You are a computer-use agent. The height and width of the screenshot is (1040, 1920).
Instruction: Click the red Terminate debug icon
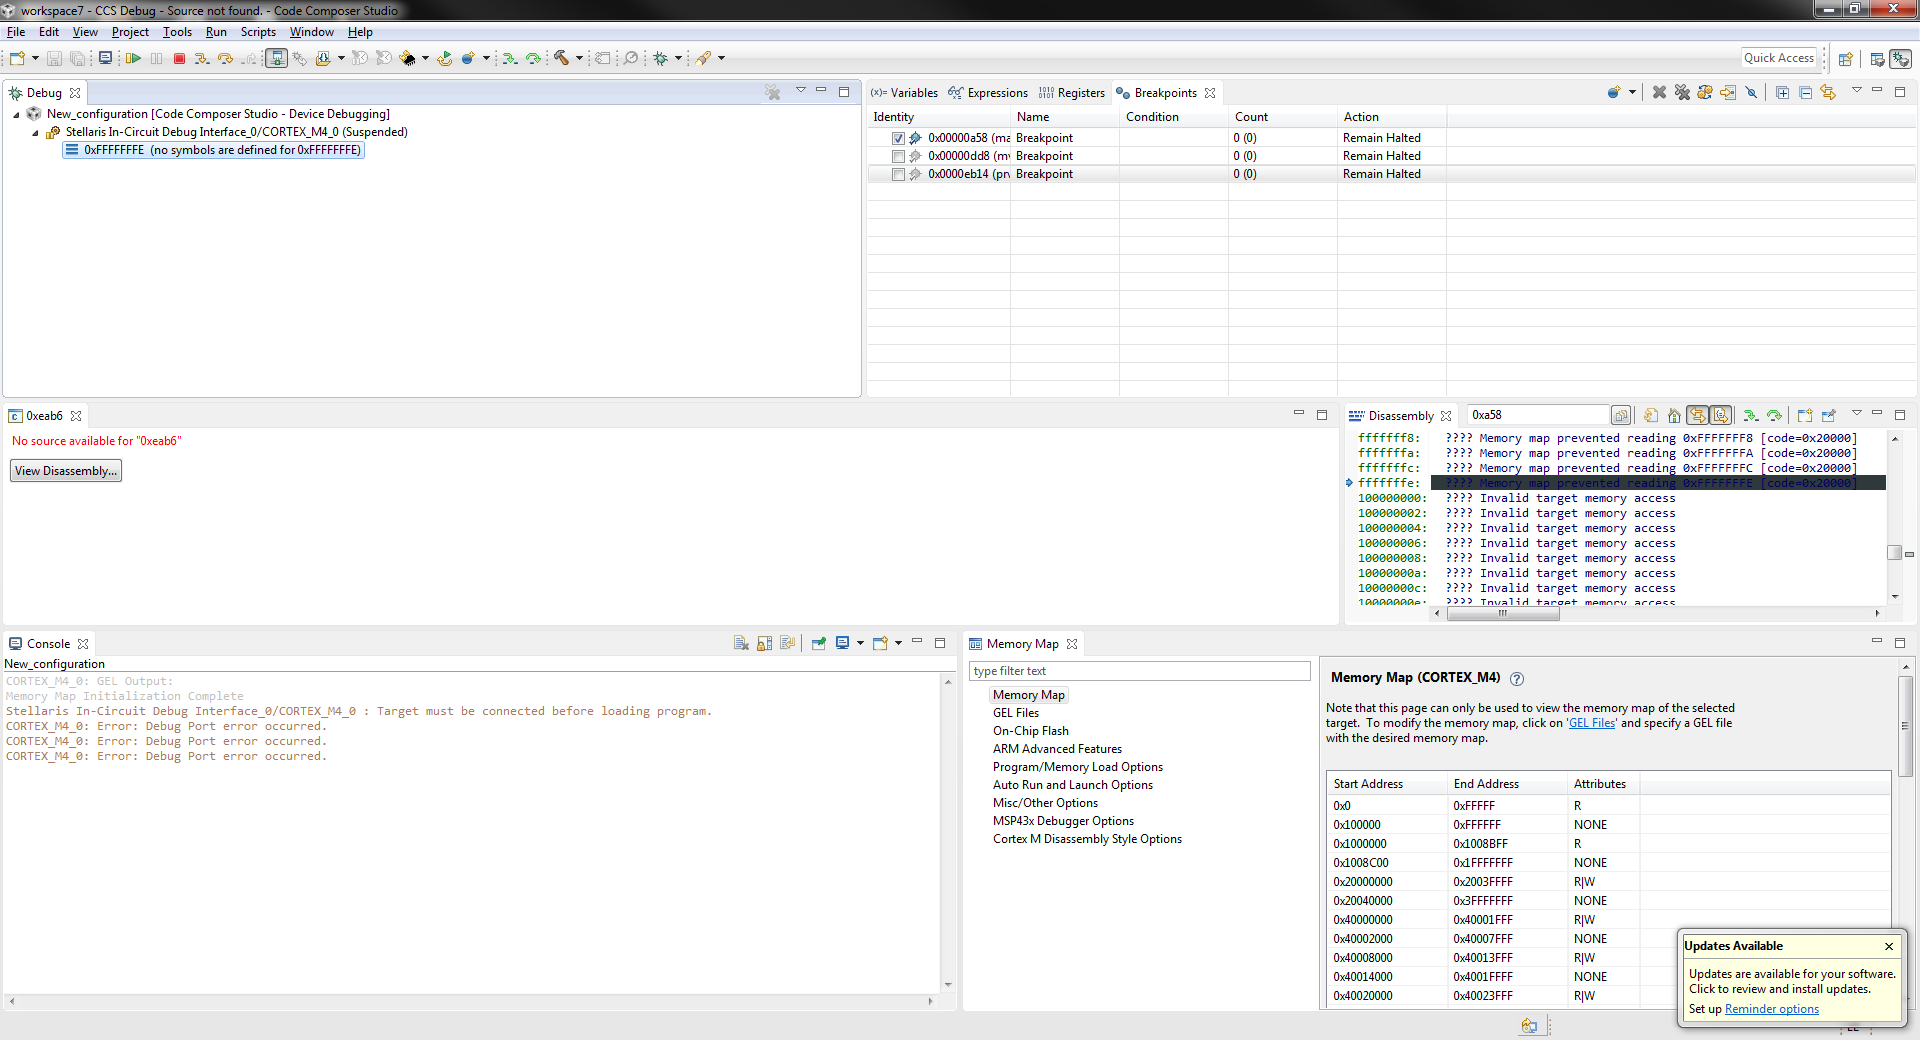point(180,59)
